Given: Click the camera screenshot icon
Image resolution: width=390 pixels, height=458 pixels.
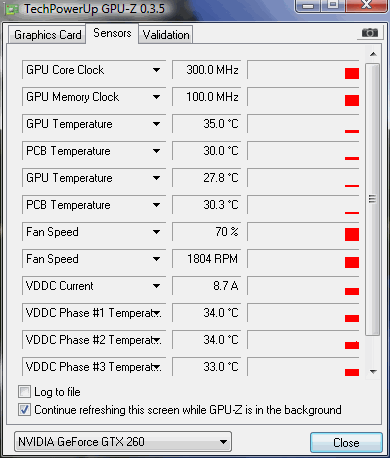Looking at the screenshot, I should 370,33.
